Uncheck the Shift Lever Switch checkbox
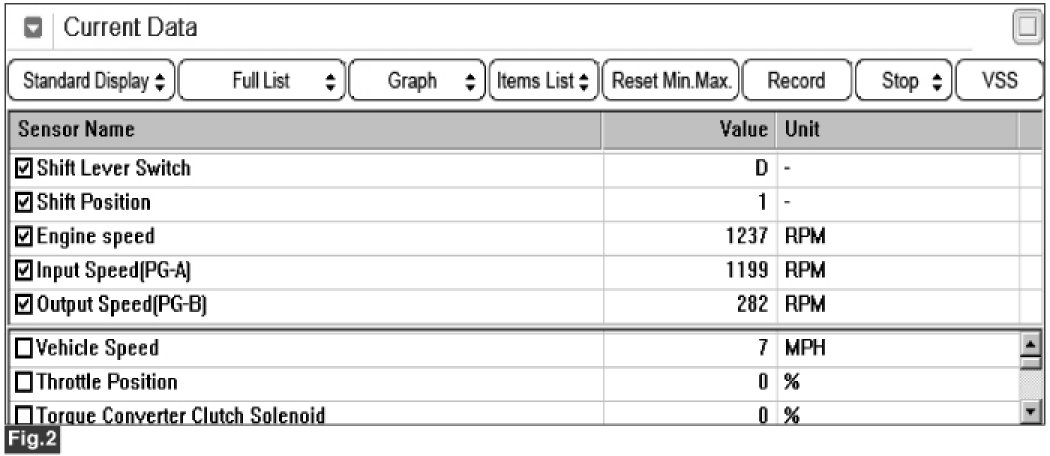This screenshot has width=1050, height=456. (x=24, y=167)
